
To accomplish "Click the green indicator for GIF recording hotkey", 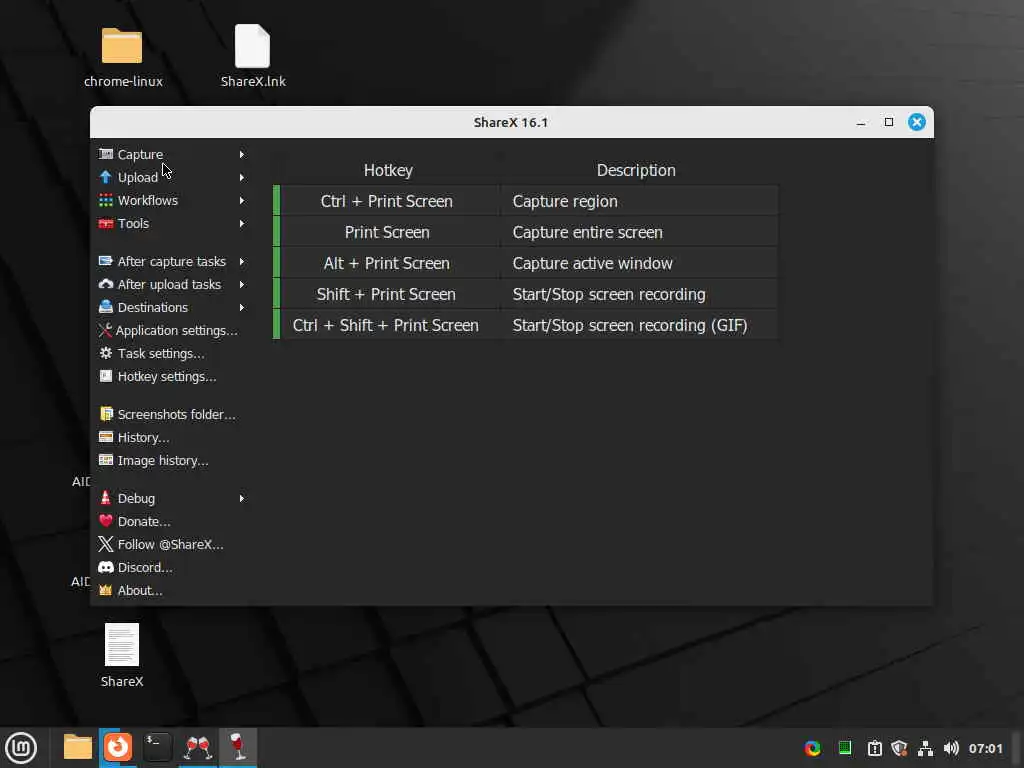I will [x=276, y=325].
